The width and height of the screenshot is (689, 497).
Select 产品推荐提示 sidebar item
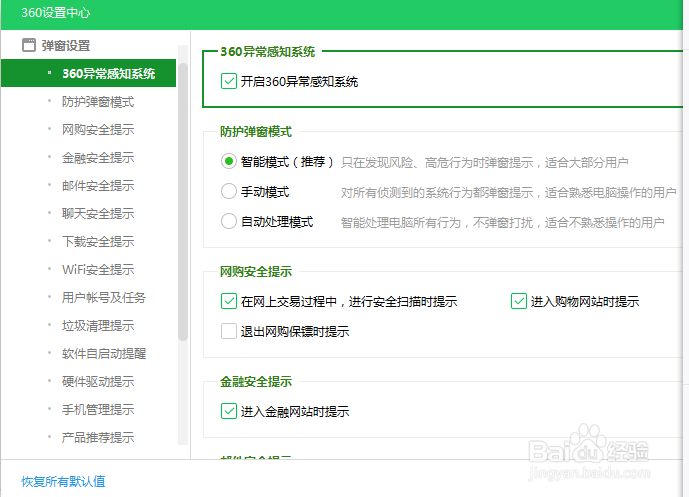point(98,438)
